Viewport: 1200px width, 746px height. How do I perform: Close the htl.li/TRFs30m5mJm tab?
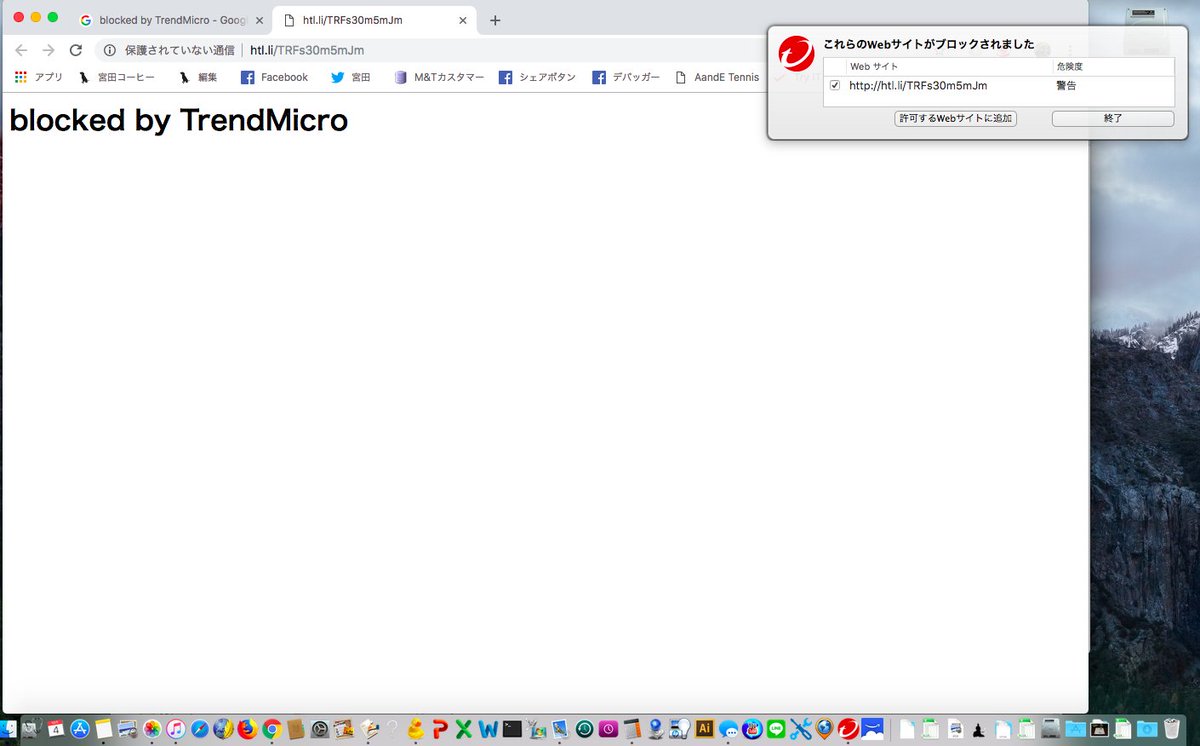(463, 20)
